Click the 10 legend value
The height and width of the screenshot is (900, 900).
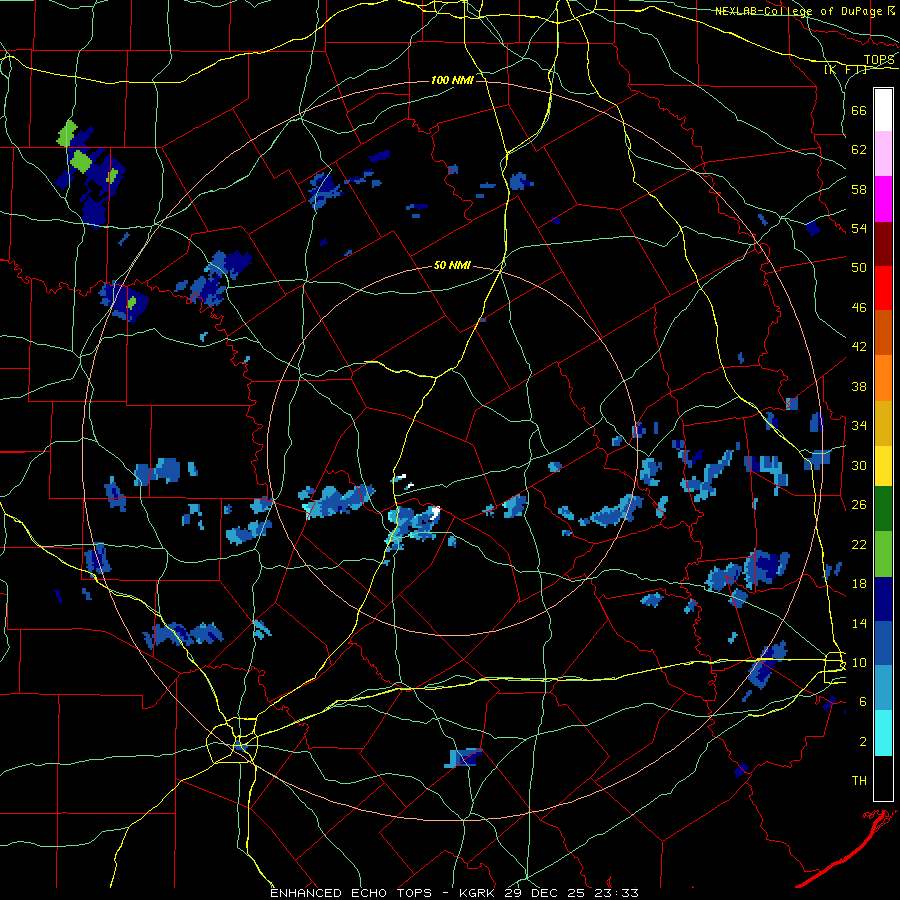tap(859, 662)
